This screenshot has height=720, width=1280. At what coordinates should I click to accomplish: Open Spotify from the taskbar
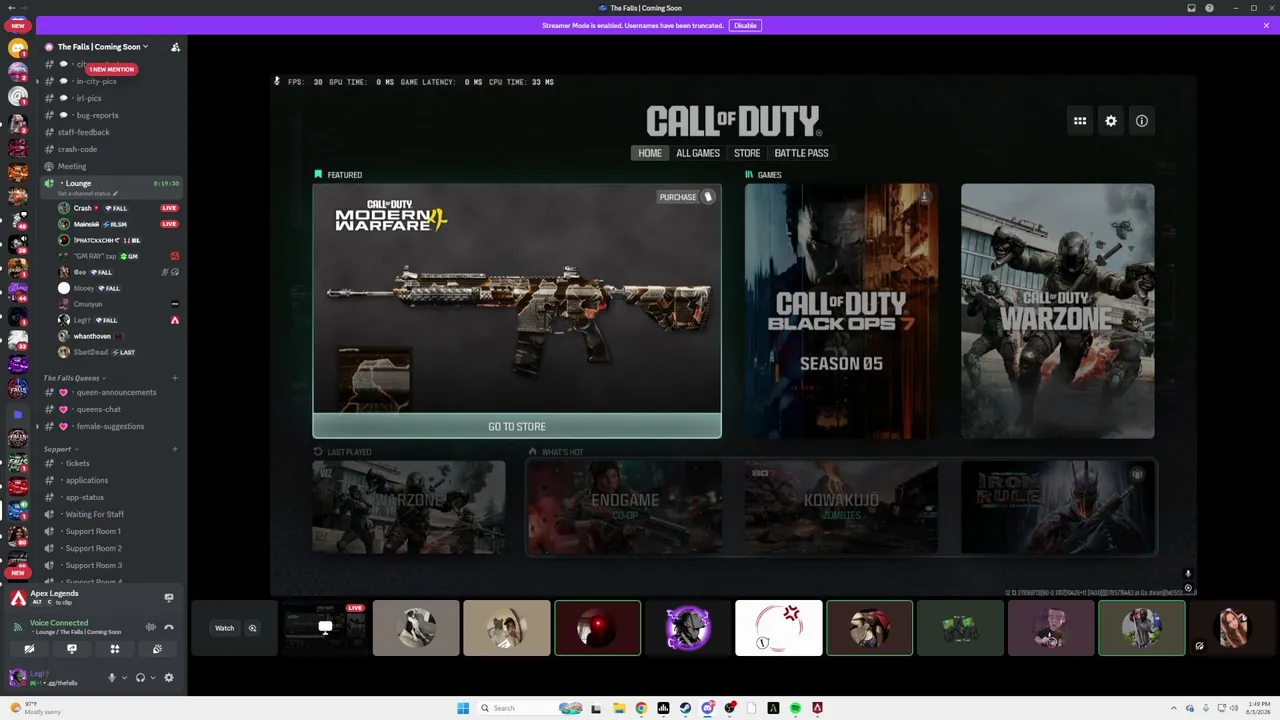coord(795,708)
